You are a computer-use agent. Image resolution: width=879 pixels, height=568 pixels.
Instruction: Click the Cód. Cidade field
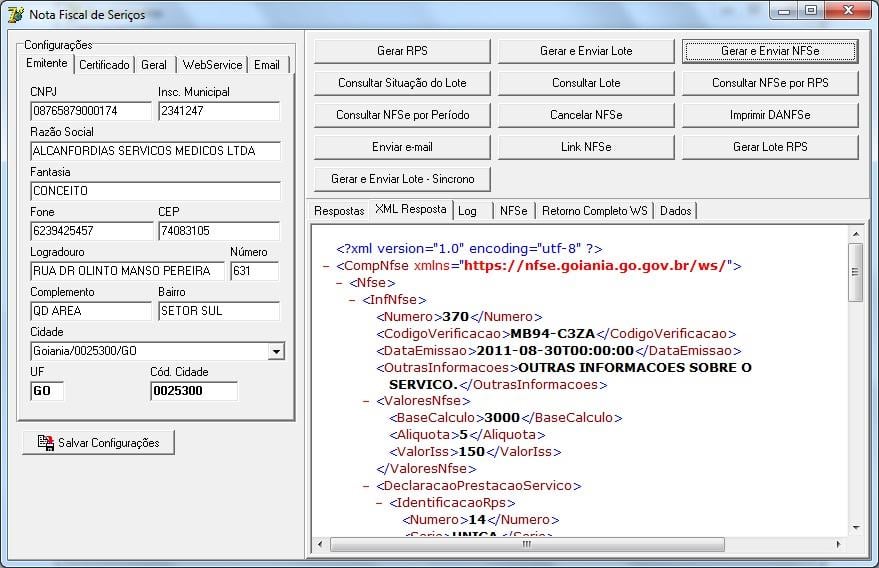click(x=194, y=391)
